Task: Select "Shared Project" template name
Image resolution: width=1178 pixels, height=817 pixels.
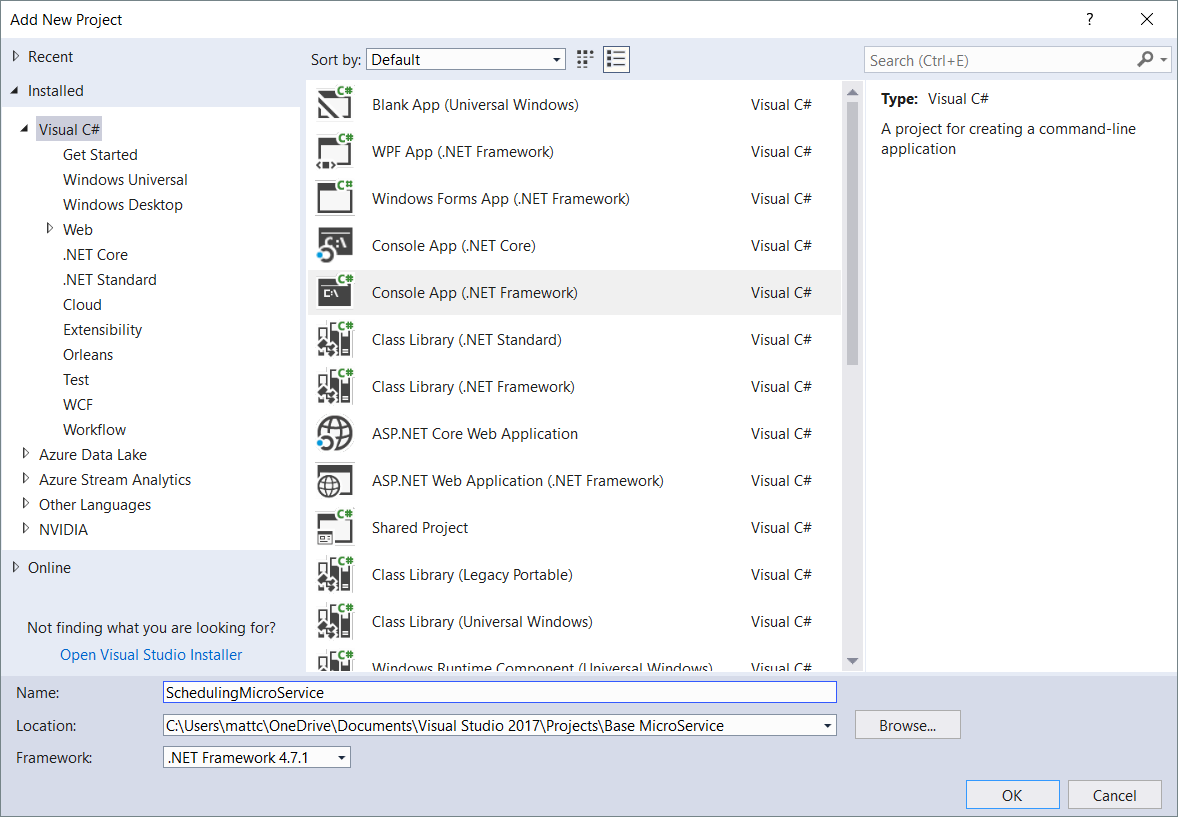Action: (420, 528)
